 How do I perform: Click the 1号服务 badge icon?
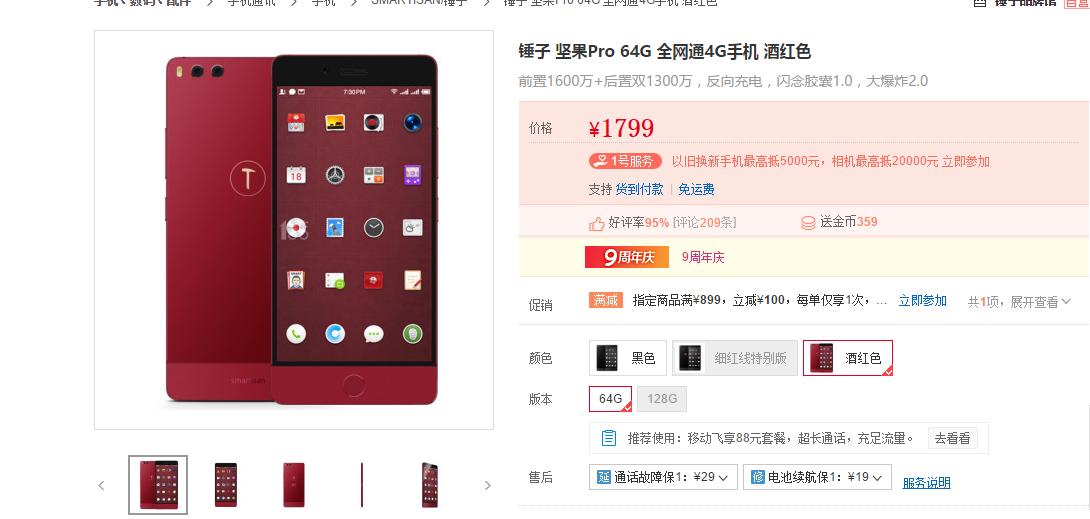click(x=625, y=161)
